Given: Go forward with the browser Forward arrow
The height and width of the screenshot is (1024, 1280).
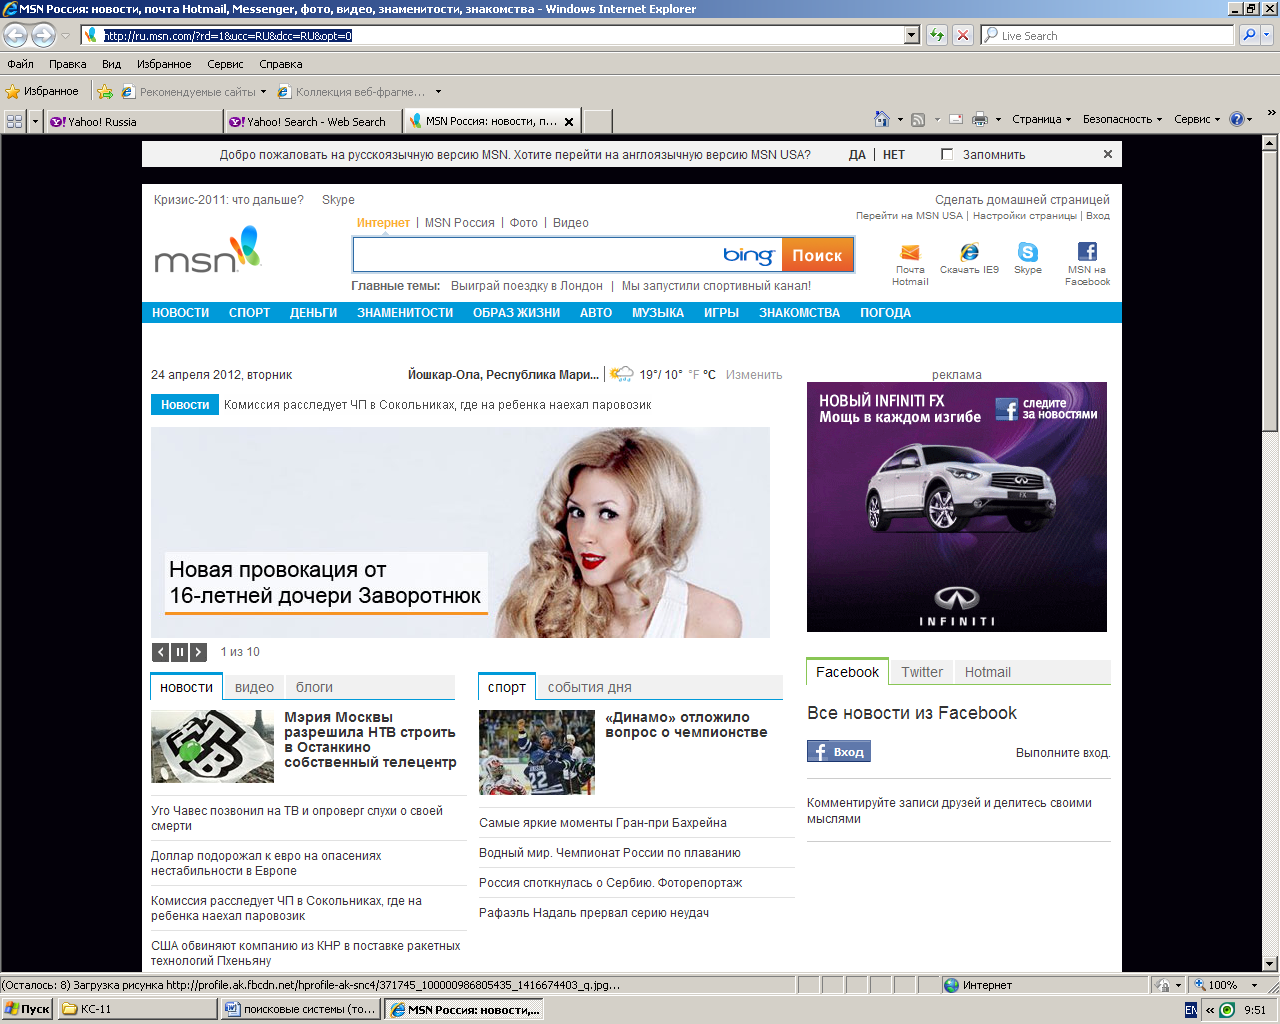Looking at the screenshot, I should click(x=43, y=35).
